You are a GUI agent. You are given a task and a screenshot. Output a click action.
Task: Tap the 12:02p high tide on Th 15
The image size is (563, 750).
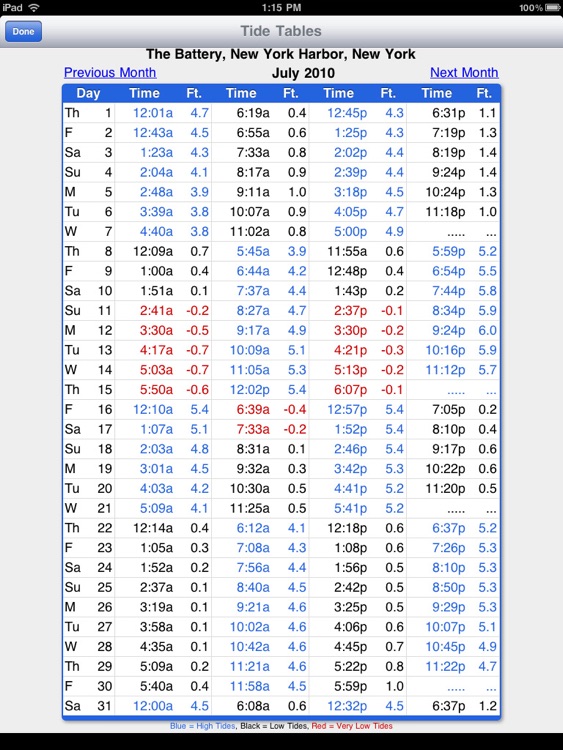tap(249, 390)
